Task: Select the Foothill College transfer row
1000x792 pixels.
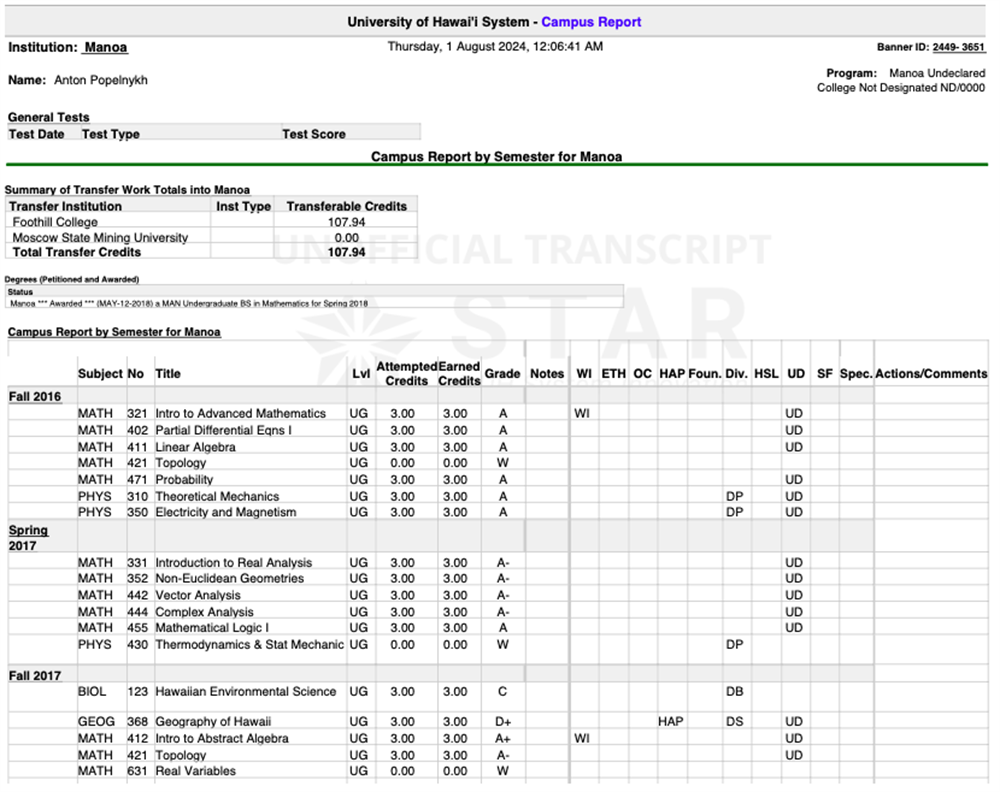Action: point(212,222)
